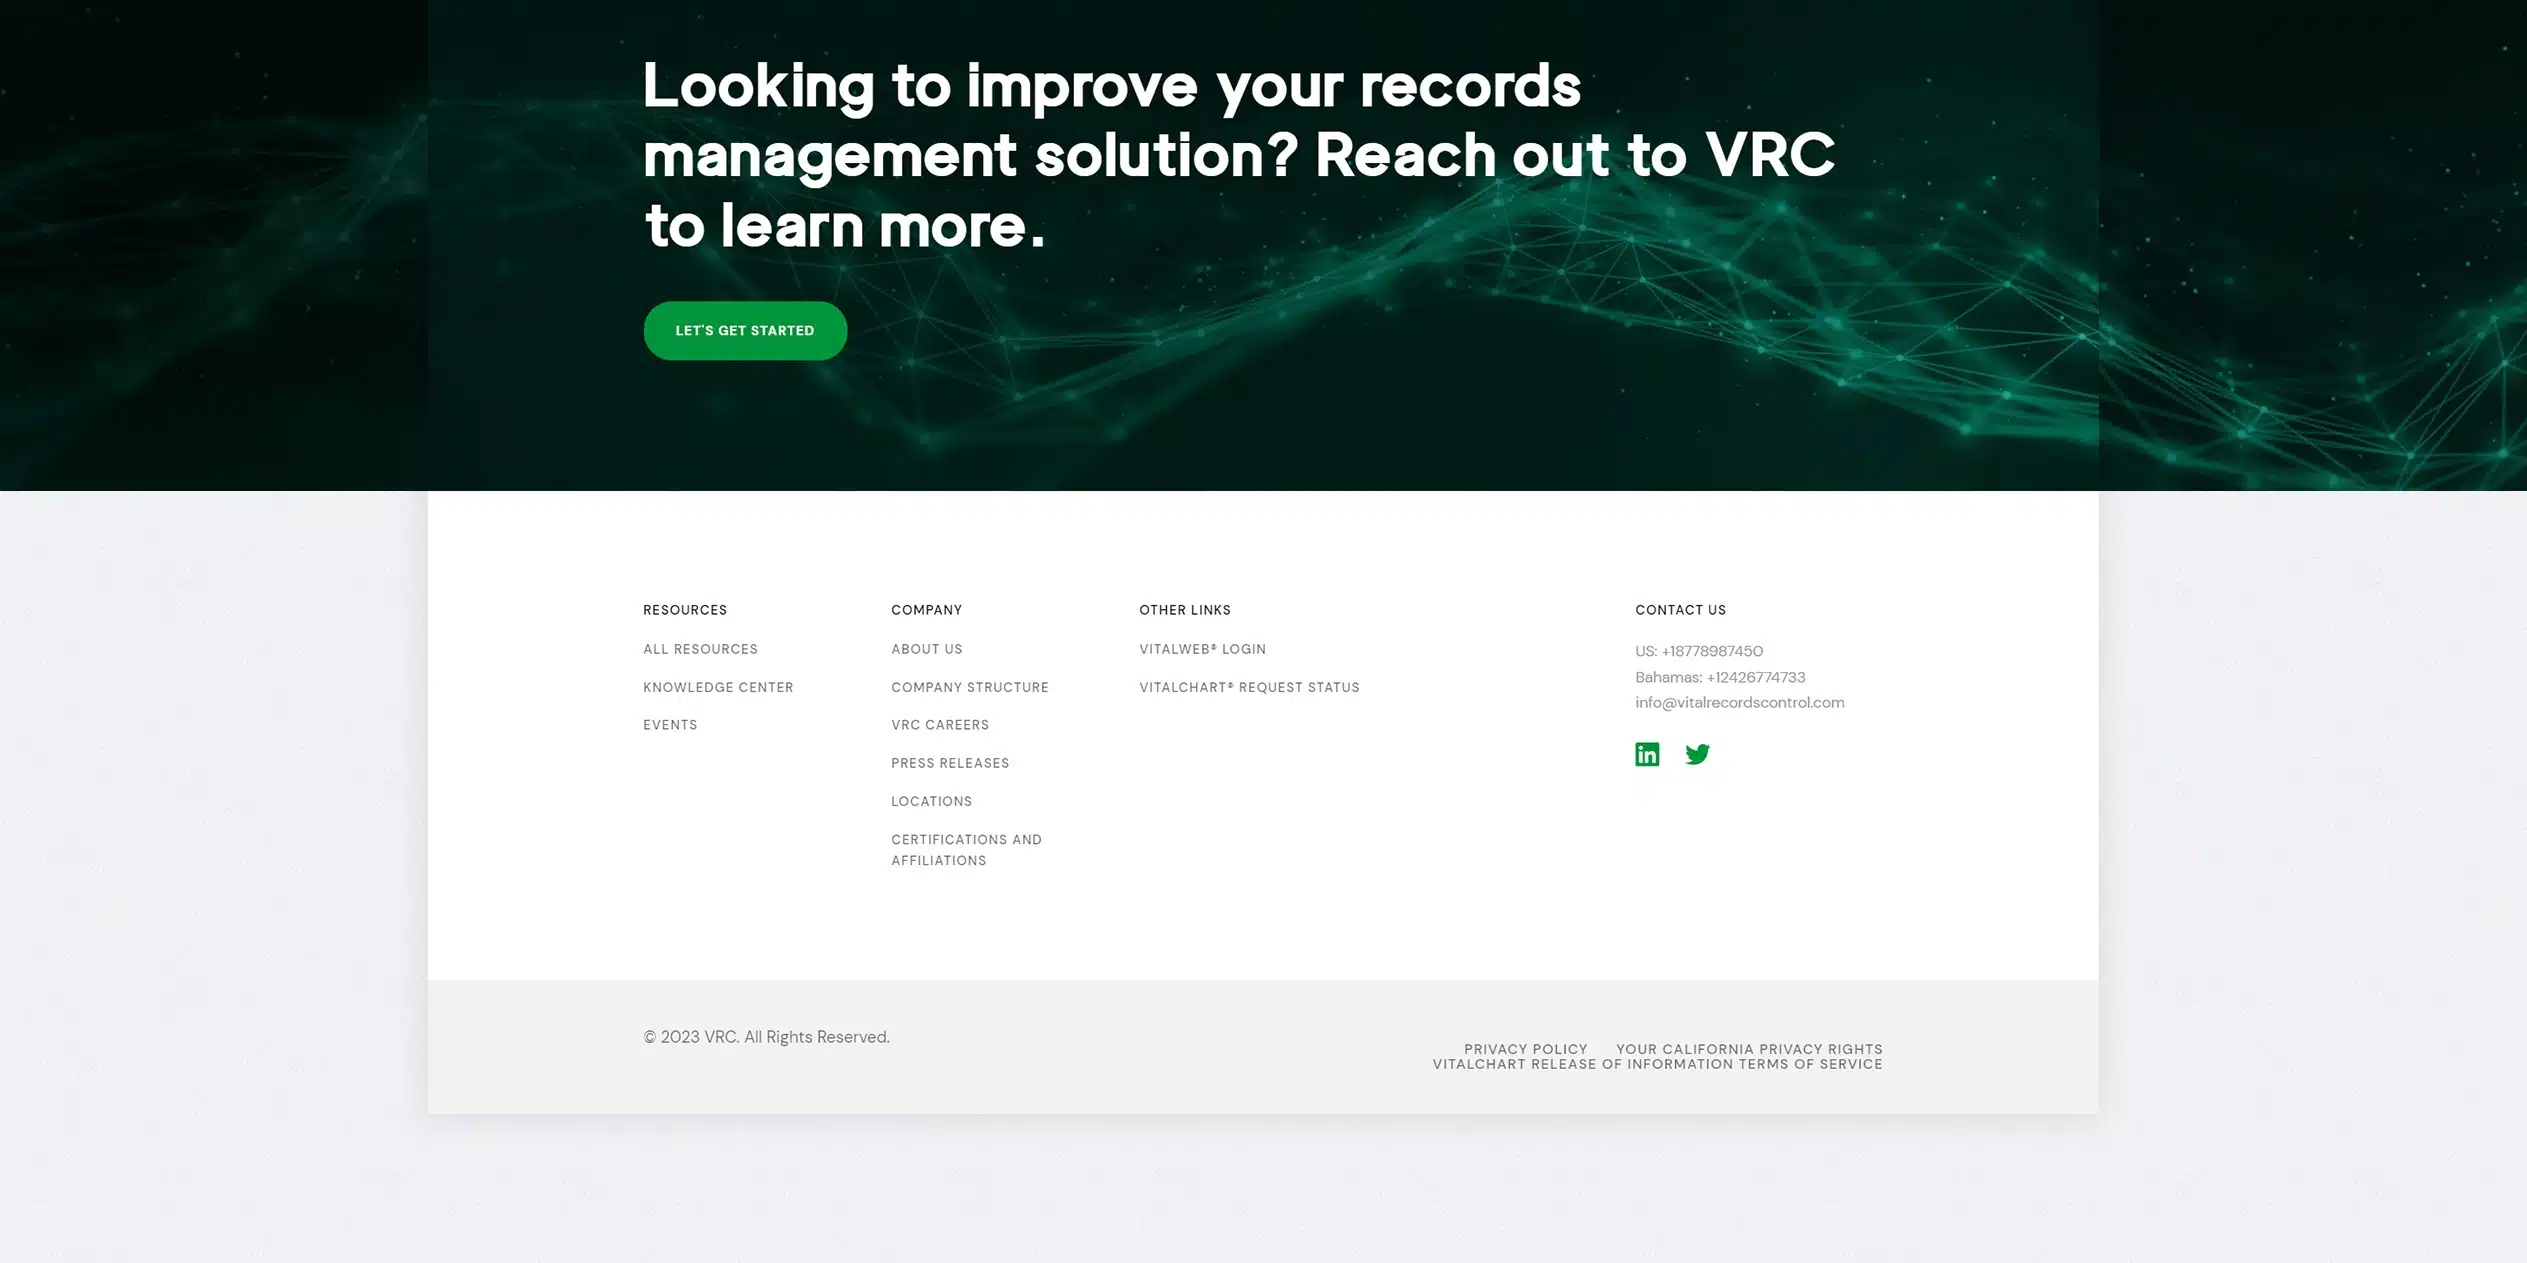Open VitalWeb® Login page

[x=1202, y=649]
